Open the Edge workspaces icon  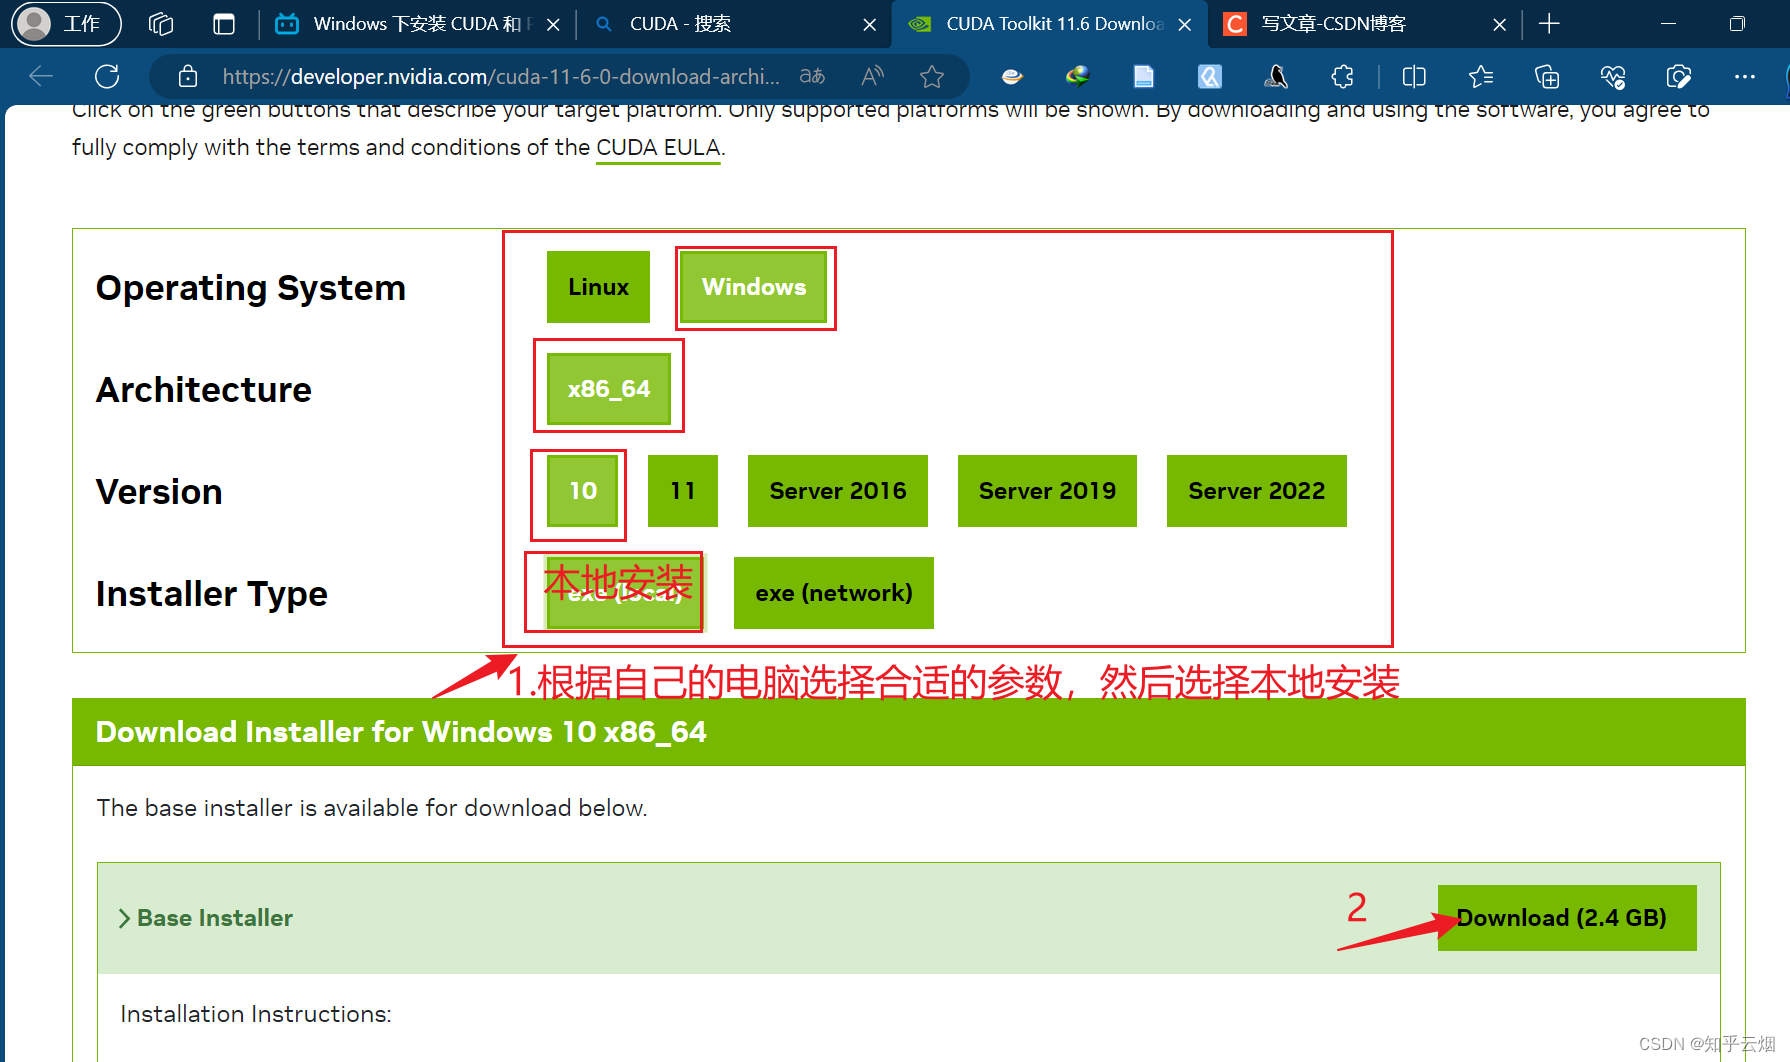[161, 24]
